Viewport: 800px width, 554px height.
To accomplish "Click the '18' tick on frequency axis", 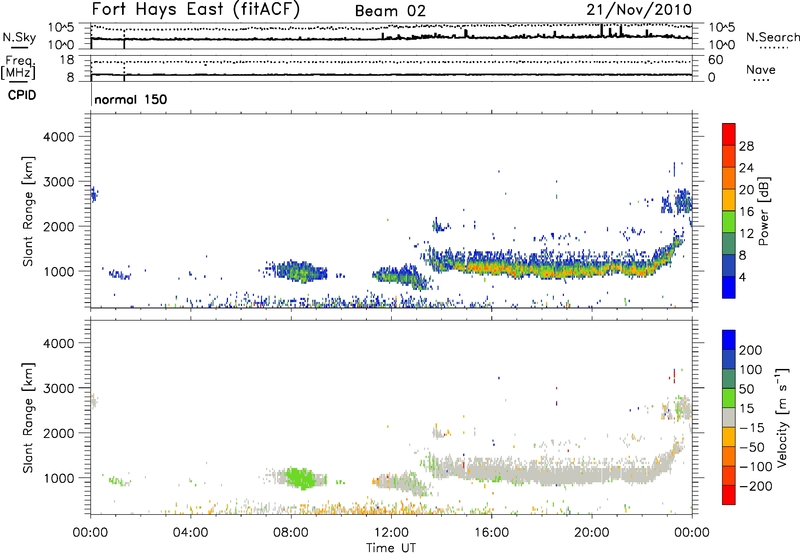I will [67, 60].
